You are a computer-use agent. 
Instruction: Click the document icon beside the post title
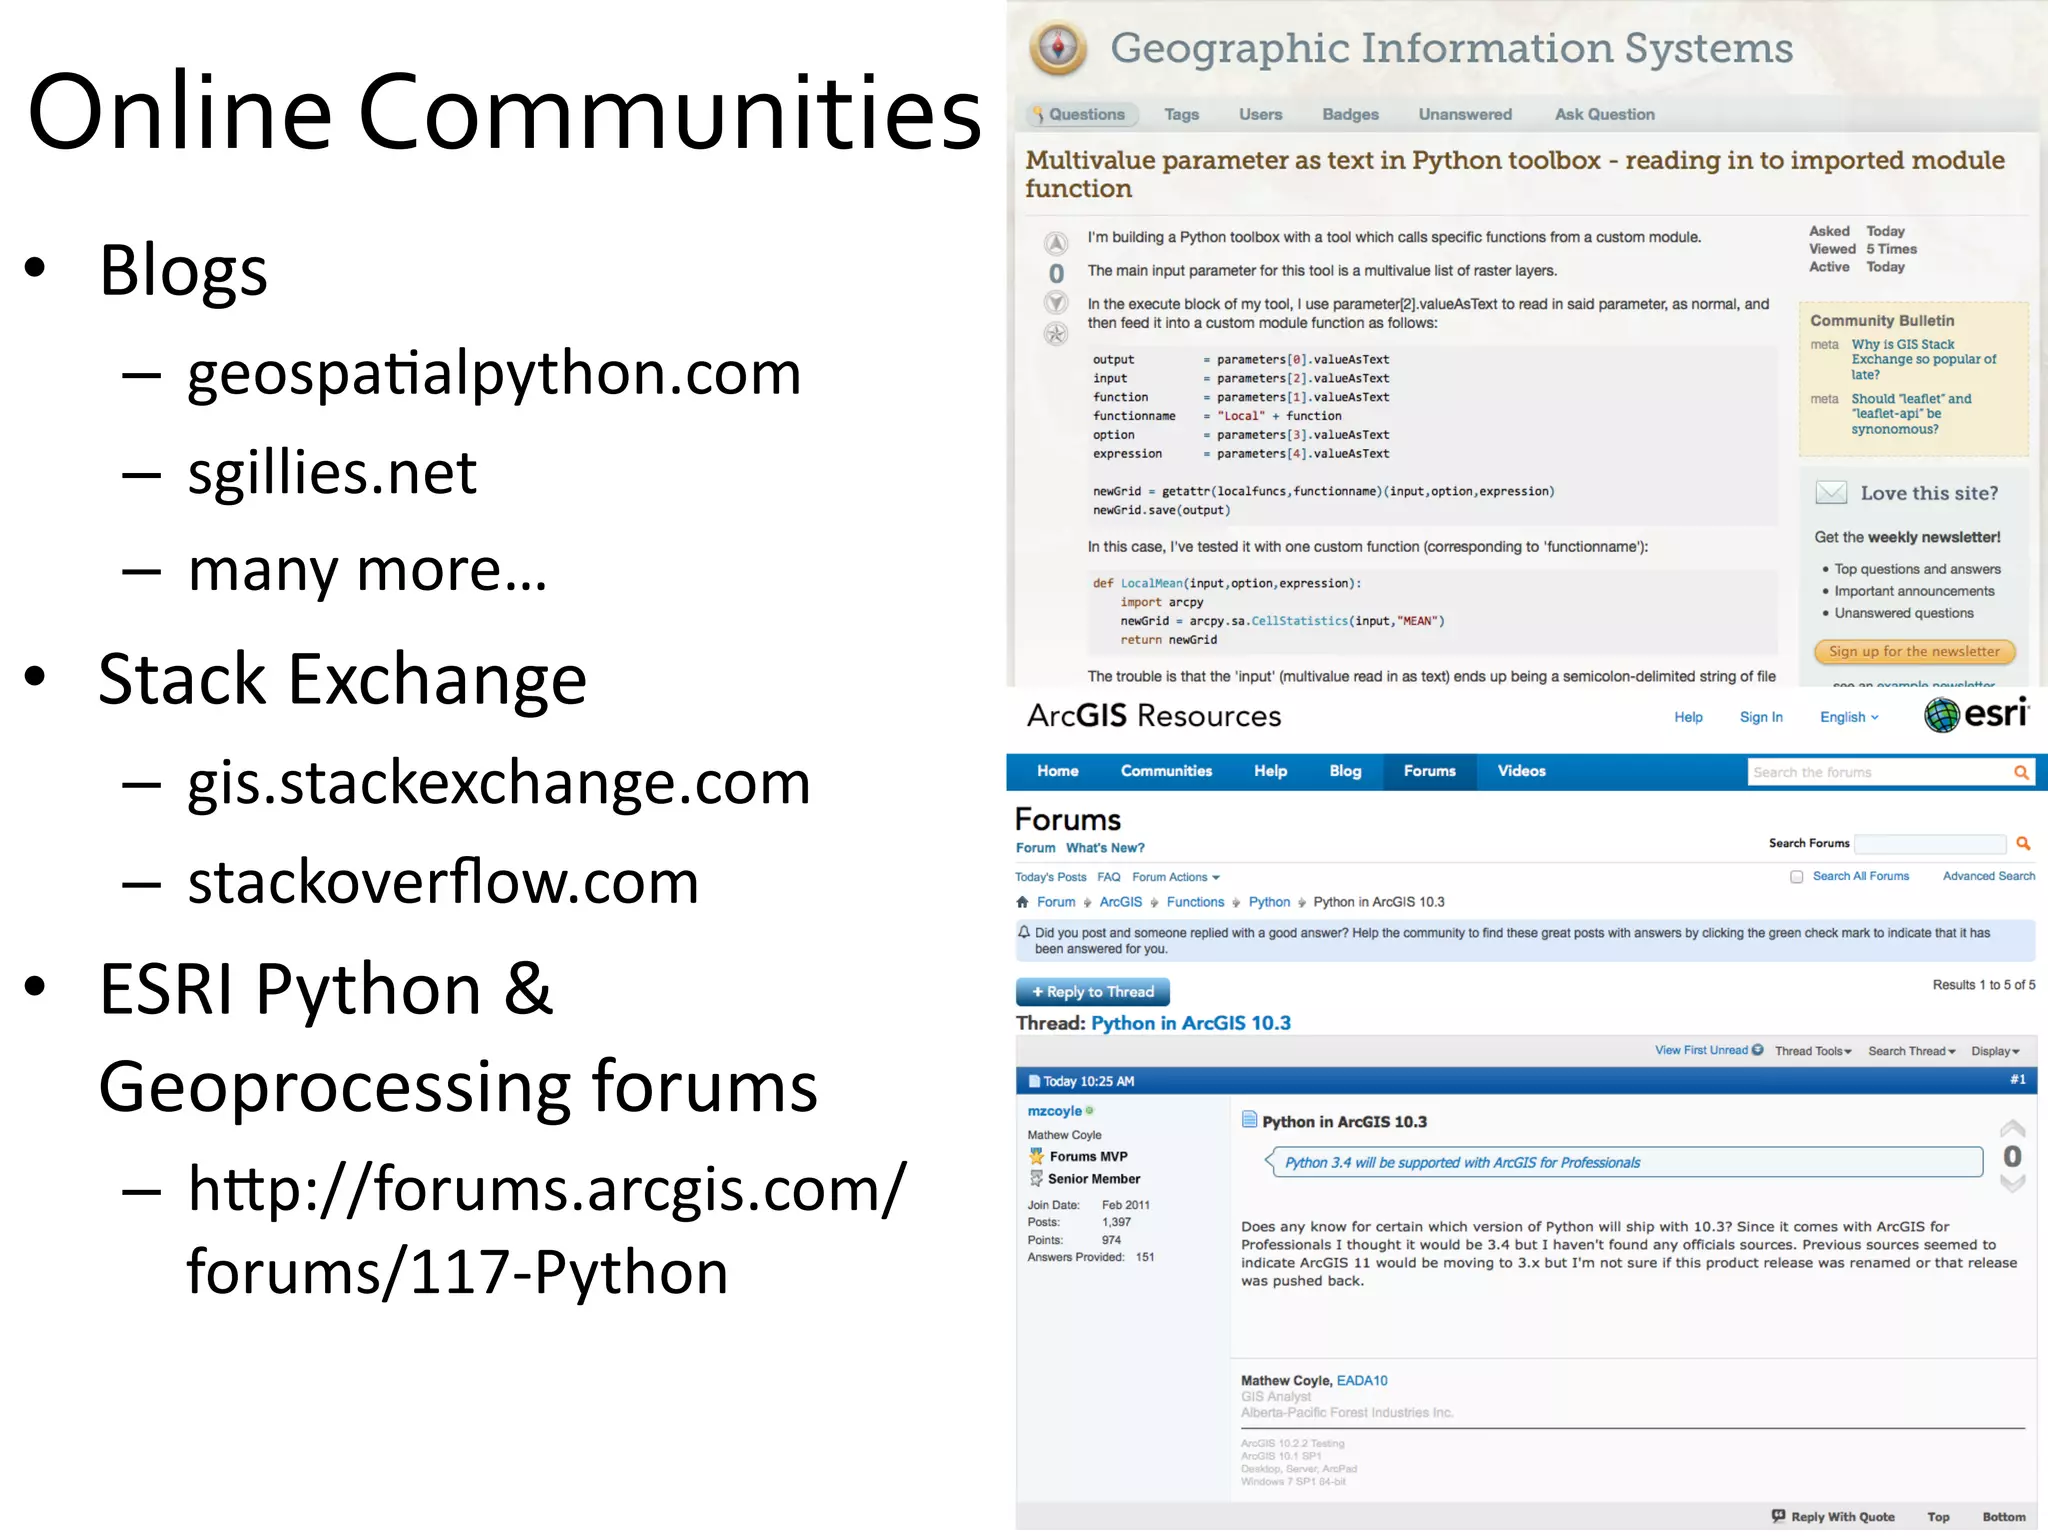[1249, 1120]
